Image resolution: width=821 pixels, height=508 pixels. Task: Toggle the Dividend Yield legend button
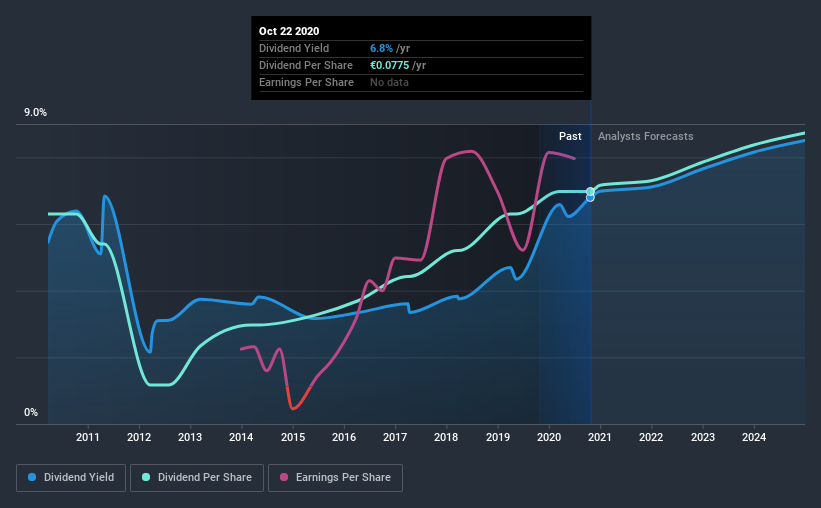point(71,478)
